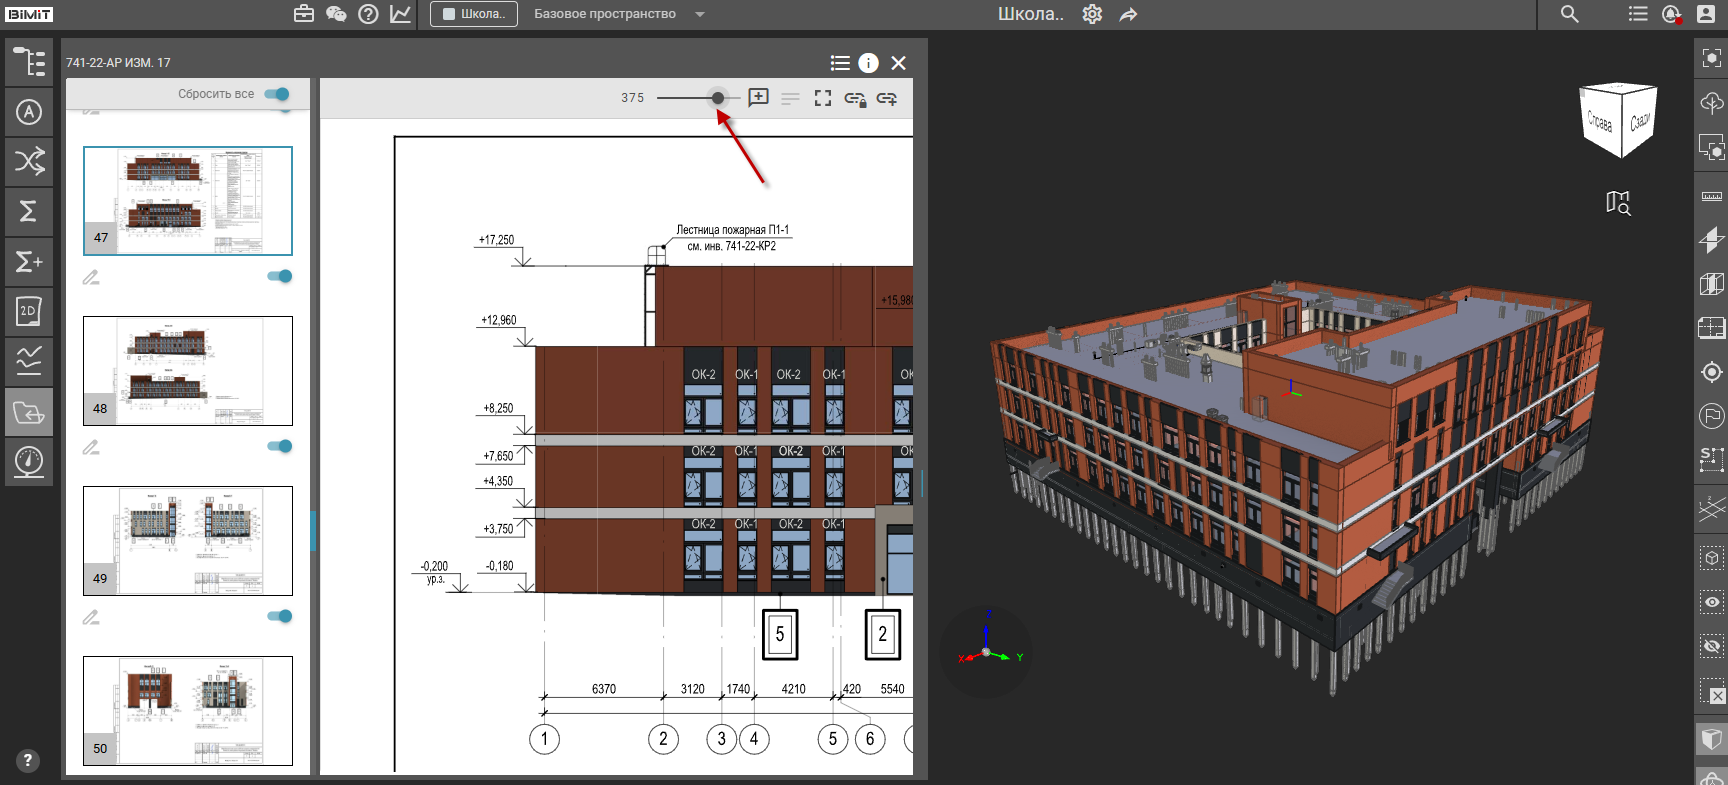Click the 'Школа..' project title
Viewport: 1728px width, 785px height.
click(x=1030, y=14)
